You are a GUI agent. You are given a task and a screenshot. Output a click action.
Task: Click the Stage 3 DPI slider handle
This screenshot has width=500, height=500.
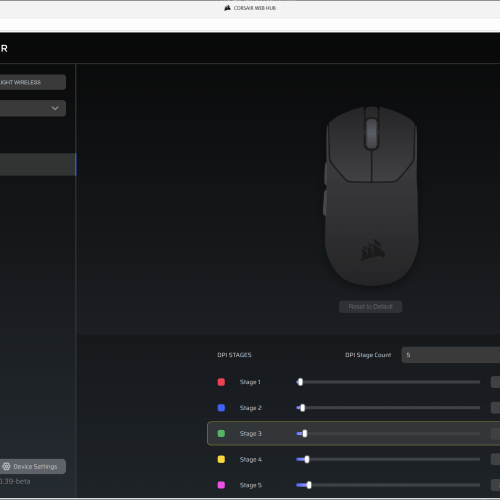pyautogui.click(x=305, y=433)
